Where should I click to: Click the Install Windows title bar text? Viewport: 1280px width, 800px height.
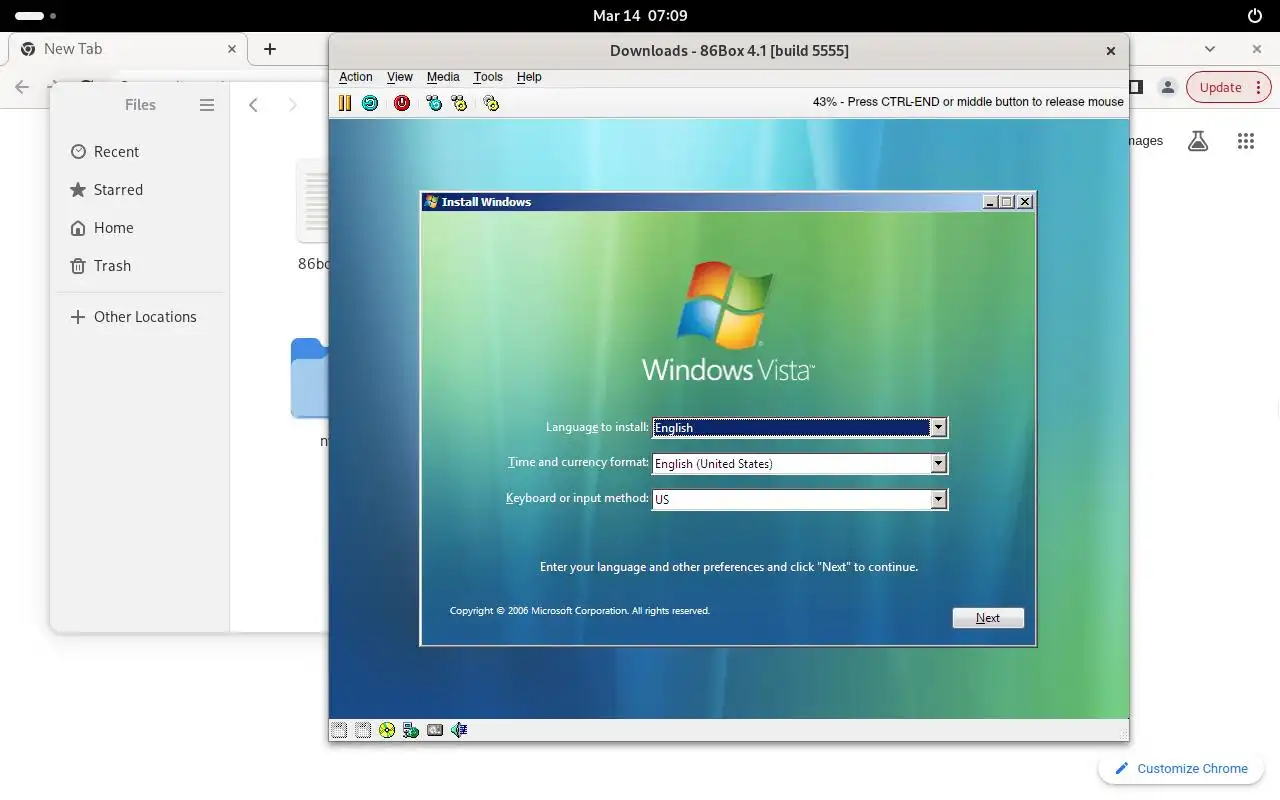pos(486,202)
